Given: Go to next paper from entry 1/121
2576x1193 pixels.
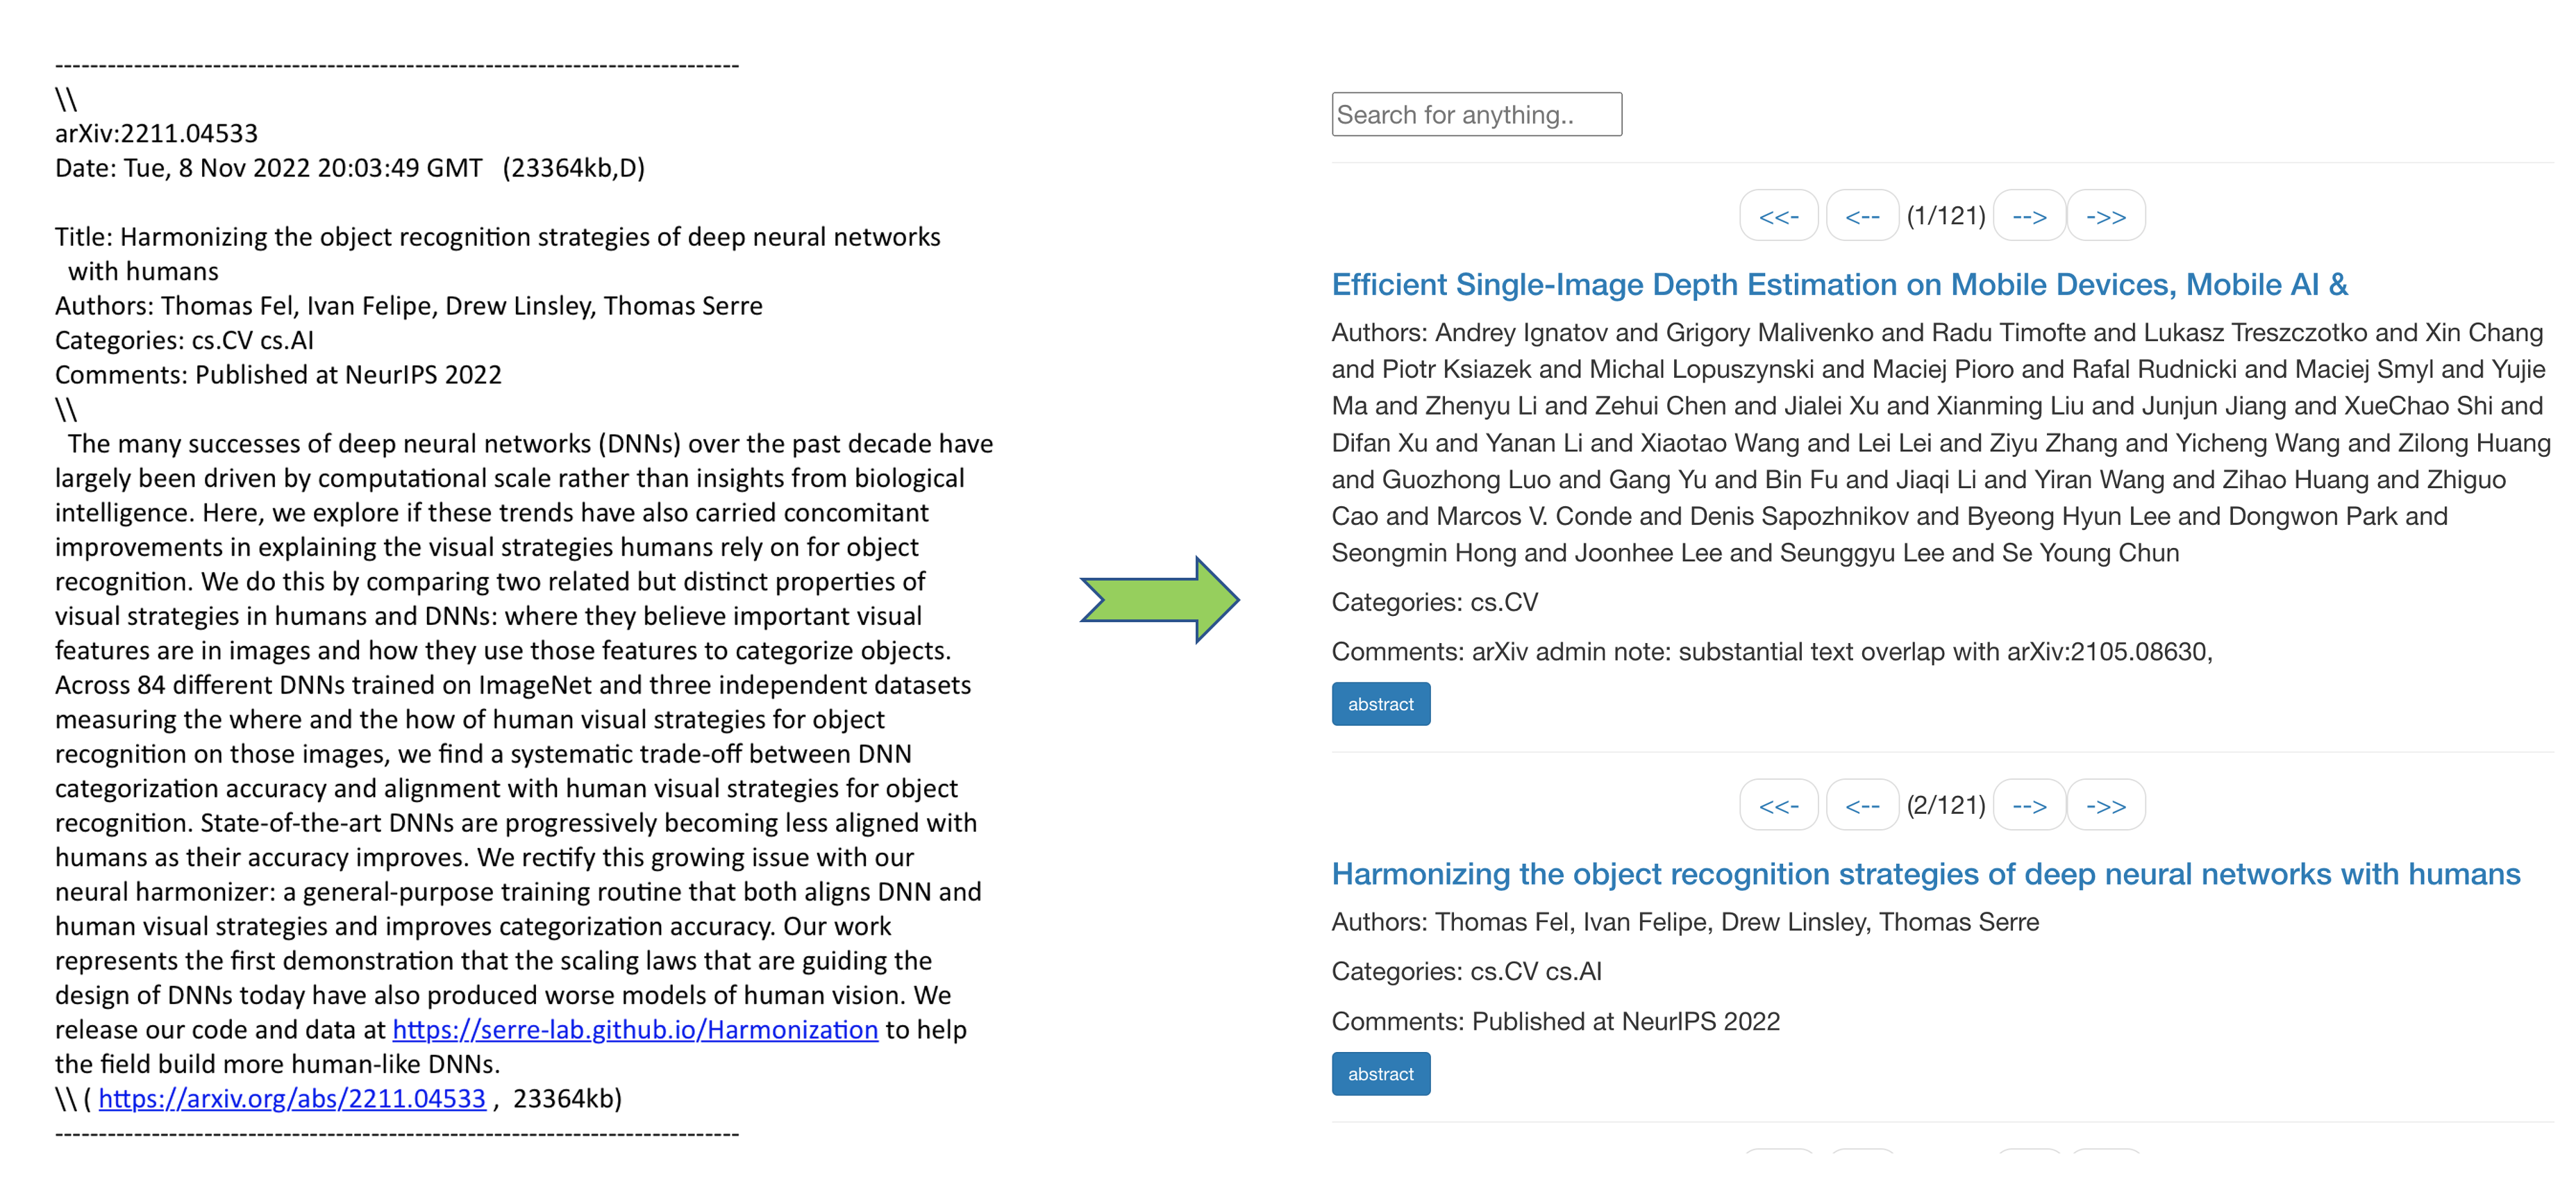Looking at the screenshot, I should tap(2029, 216).
